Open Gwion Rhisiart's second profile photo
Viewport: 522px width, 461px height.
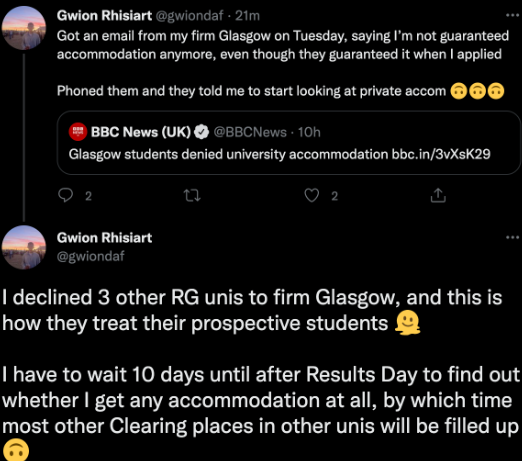tap(24, 247)
